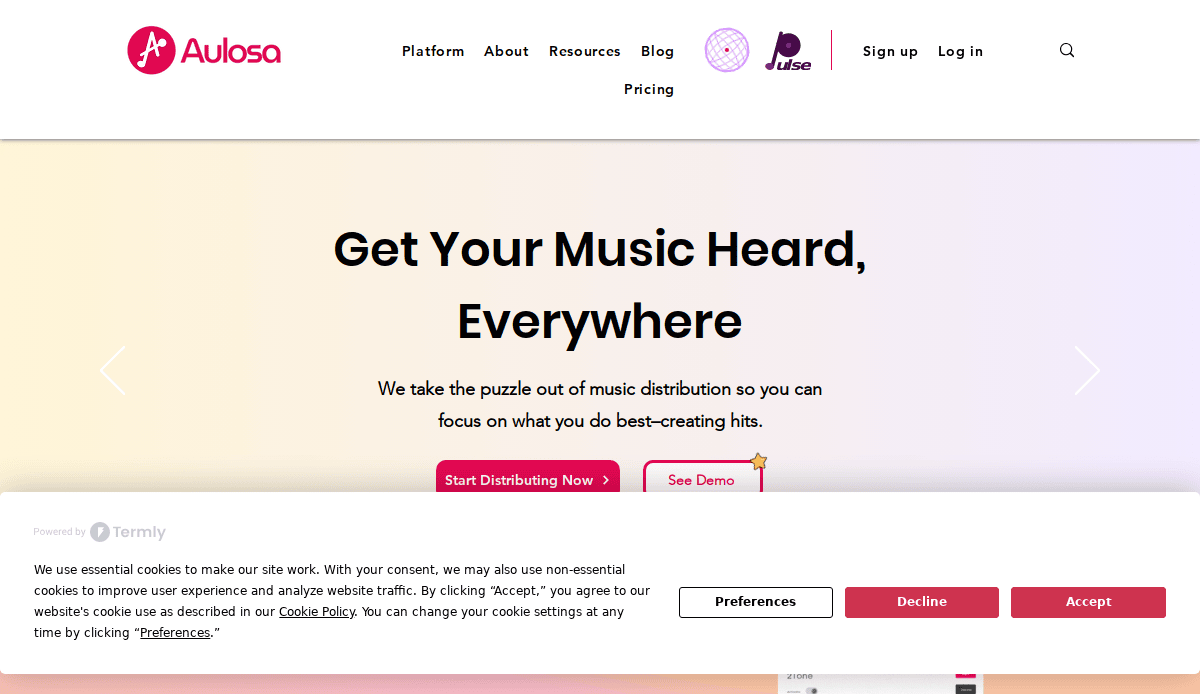
Task: Open the About menu
Action: (x=506, y=51)
